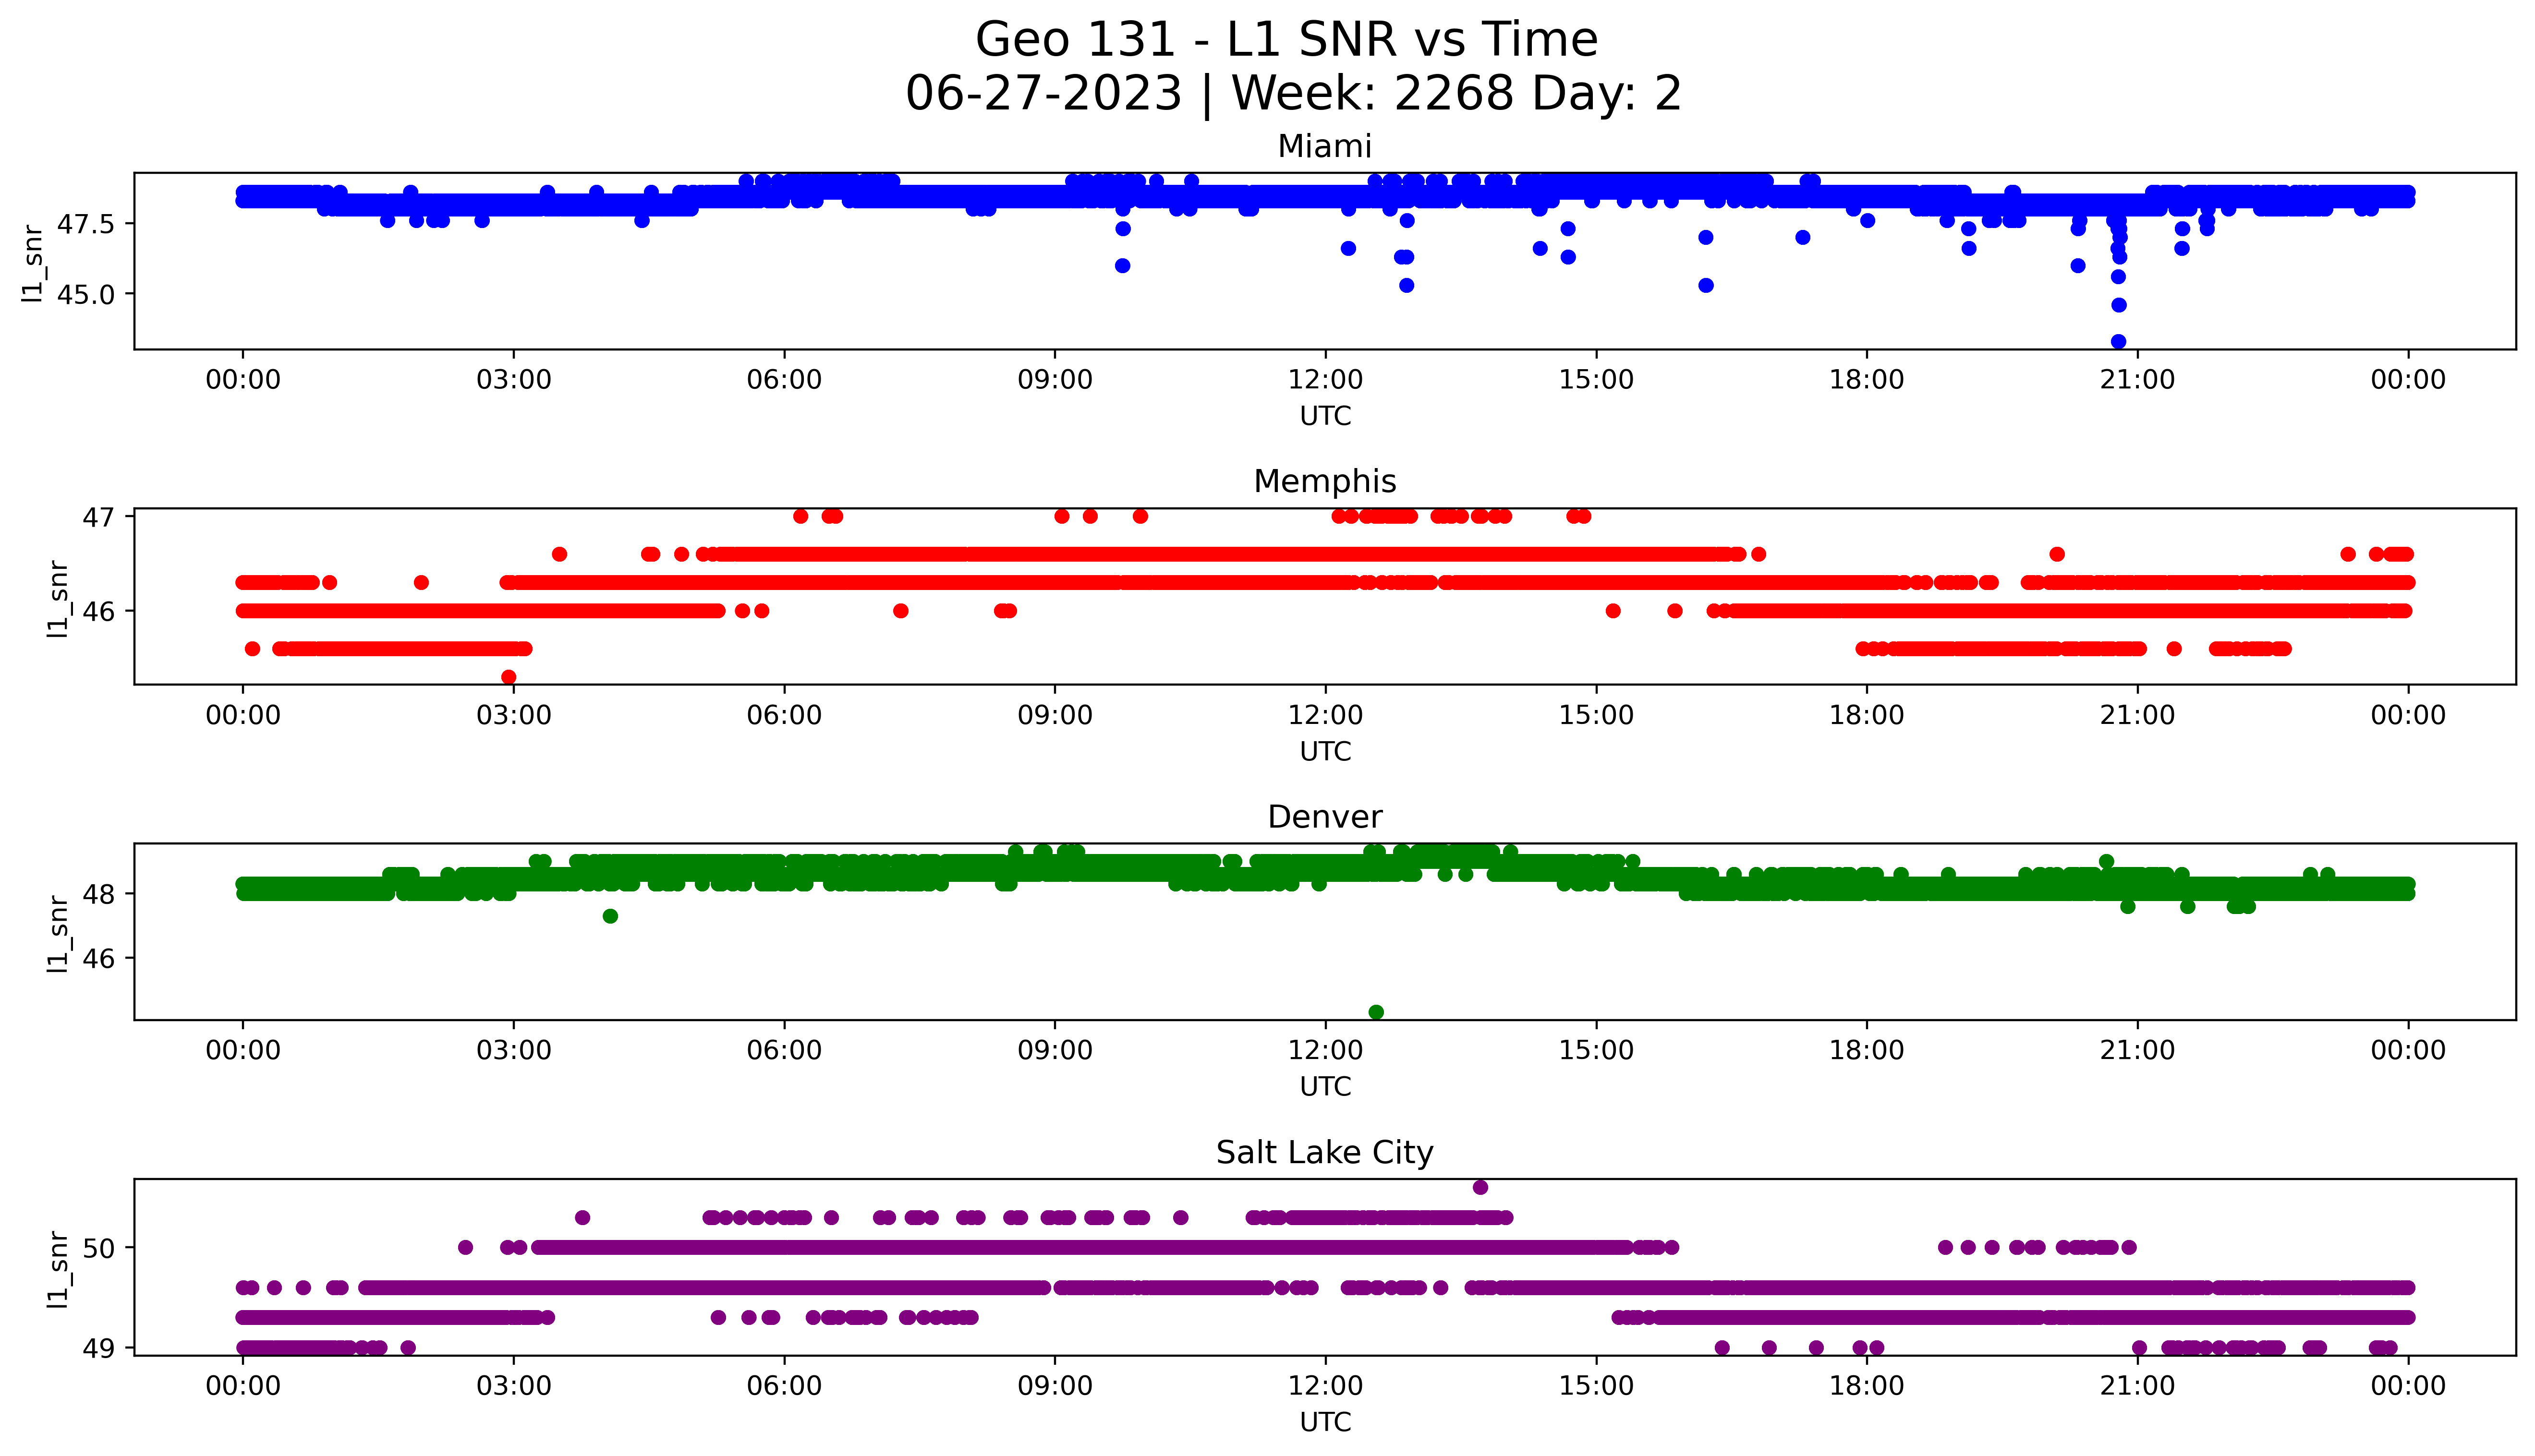Click the 12:00 tick label of Miami plot
Screen dimensions: 2535x1456
(1326, 380)
